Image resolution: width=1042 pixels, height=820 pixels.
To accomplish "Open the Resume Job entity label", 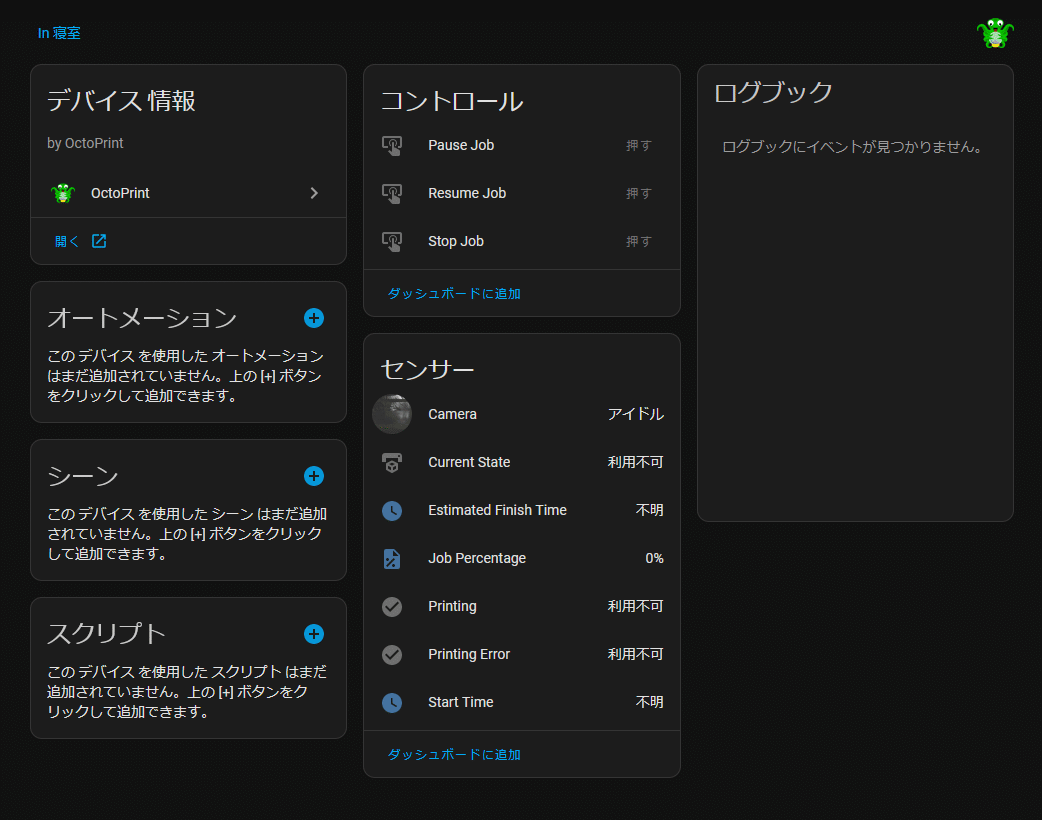I will [x=467, y=193].
